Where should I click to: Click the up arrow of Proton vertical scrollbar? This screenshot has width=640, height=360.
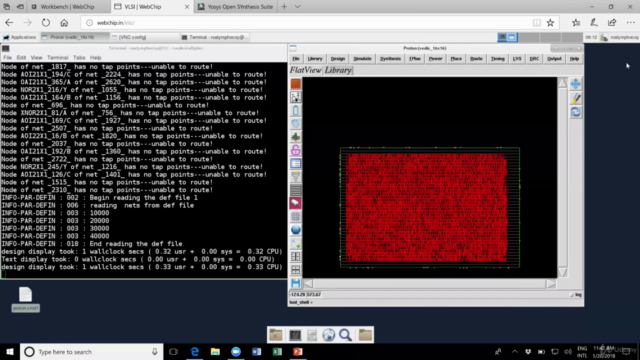pyautogui.click(x=562, y=83)
